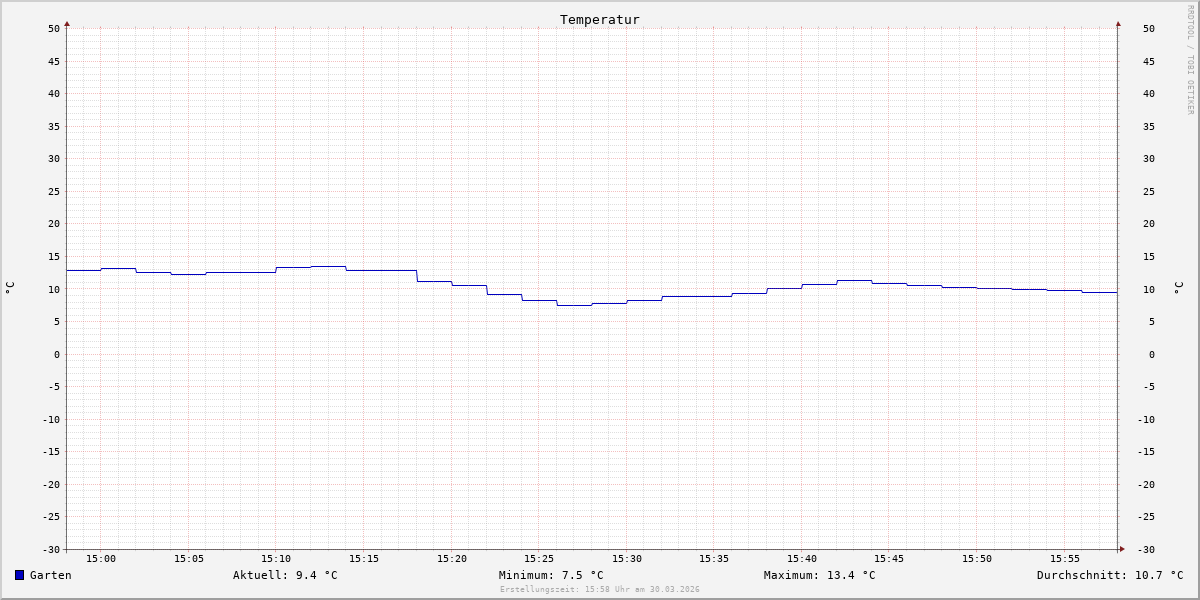1200x600 pixels.
Task: Click the Aktuell: 9.4 °C value
Action: (x=285, y=575)
